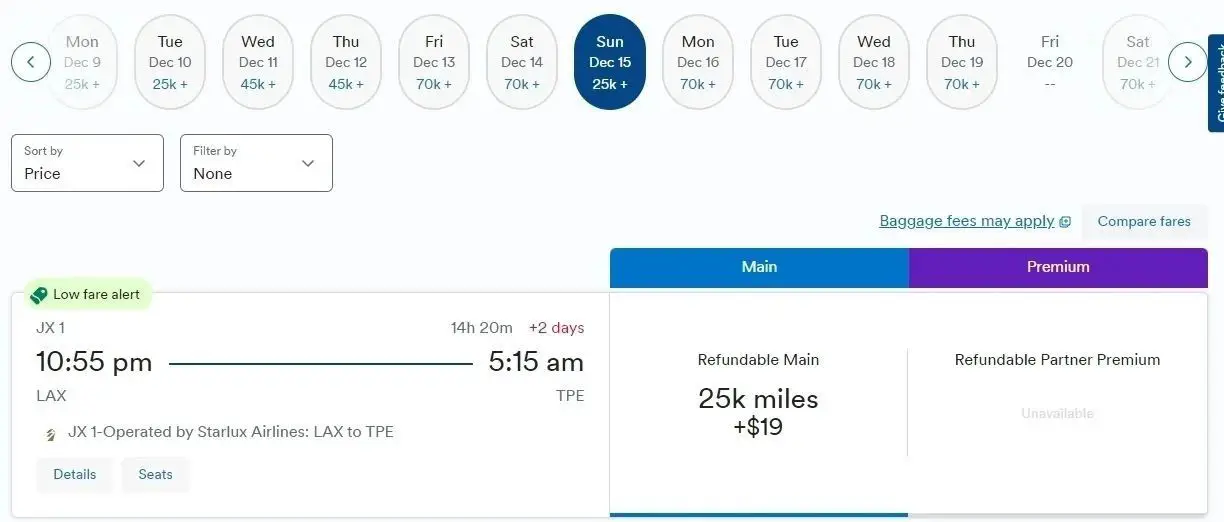Click the previous dates arrow

(31, 62)
